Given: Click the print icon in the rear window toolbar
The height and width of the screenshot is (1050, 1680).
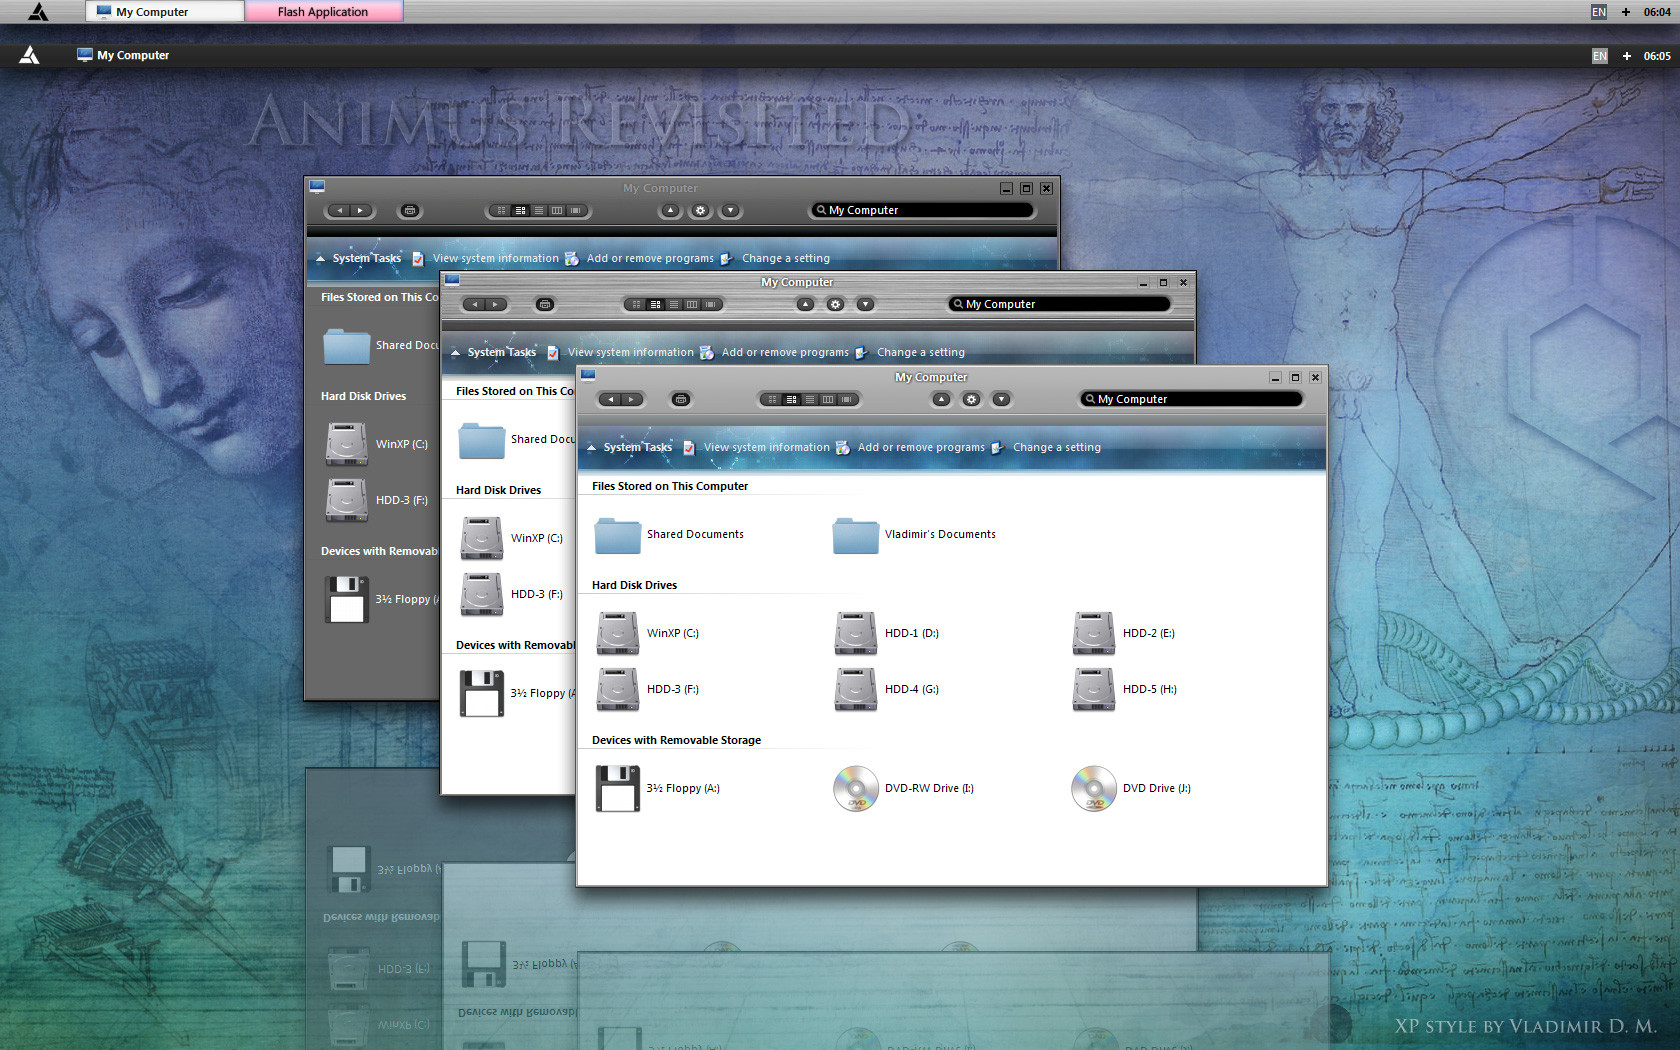Looking at the screenshot, I should [x=410, y=210].
